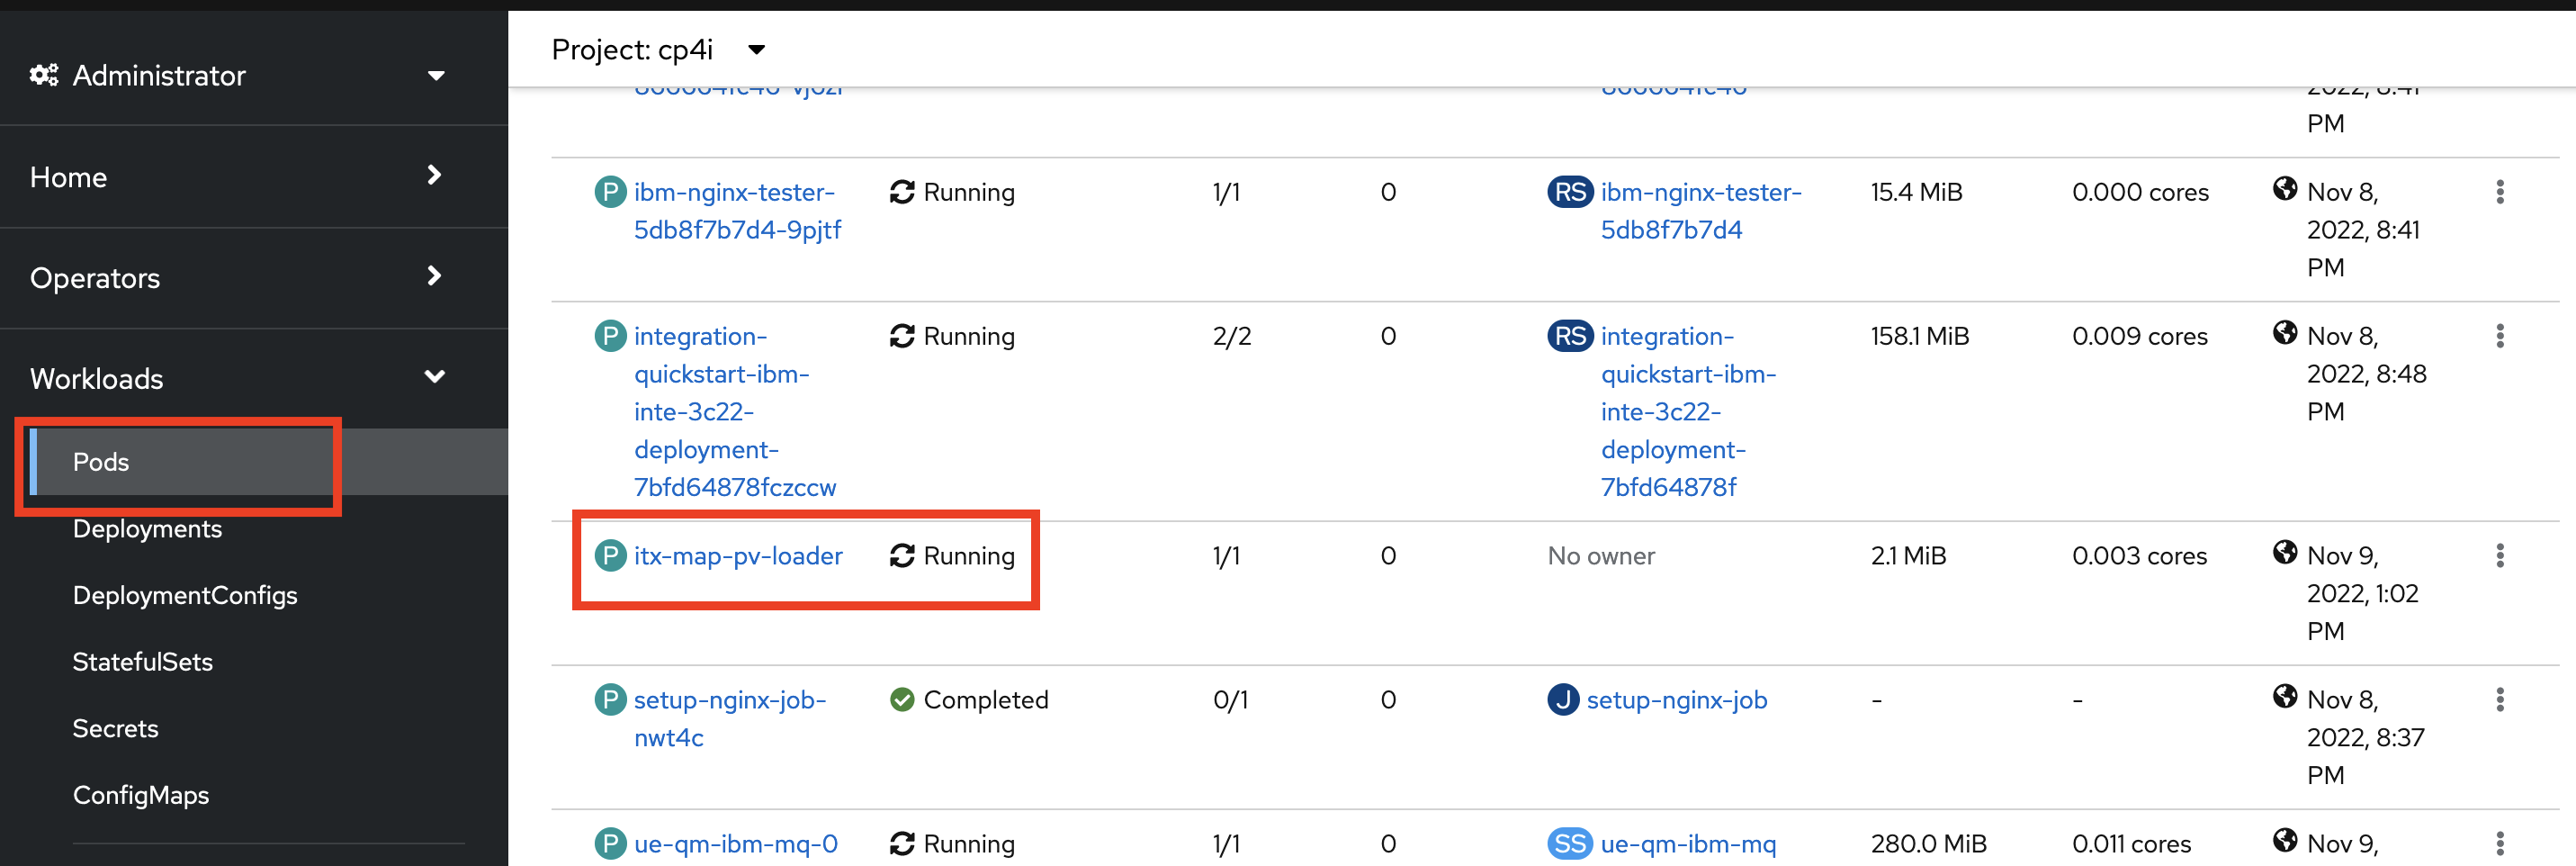
Task: Open DeploymentConfigs in the sidebar
Action: [185, 596]
